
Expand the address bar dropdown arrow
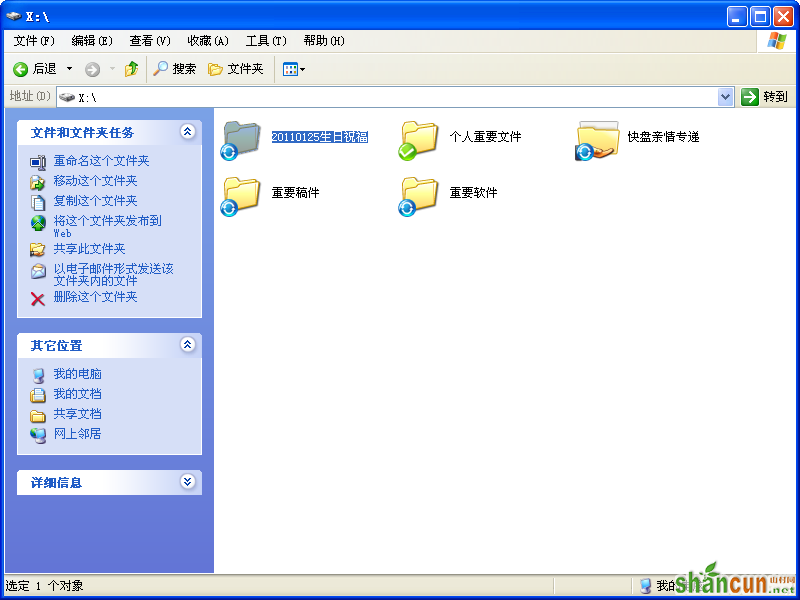coord(726,97)
